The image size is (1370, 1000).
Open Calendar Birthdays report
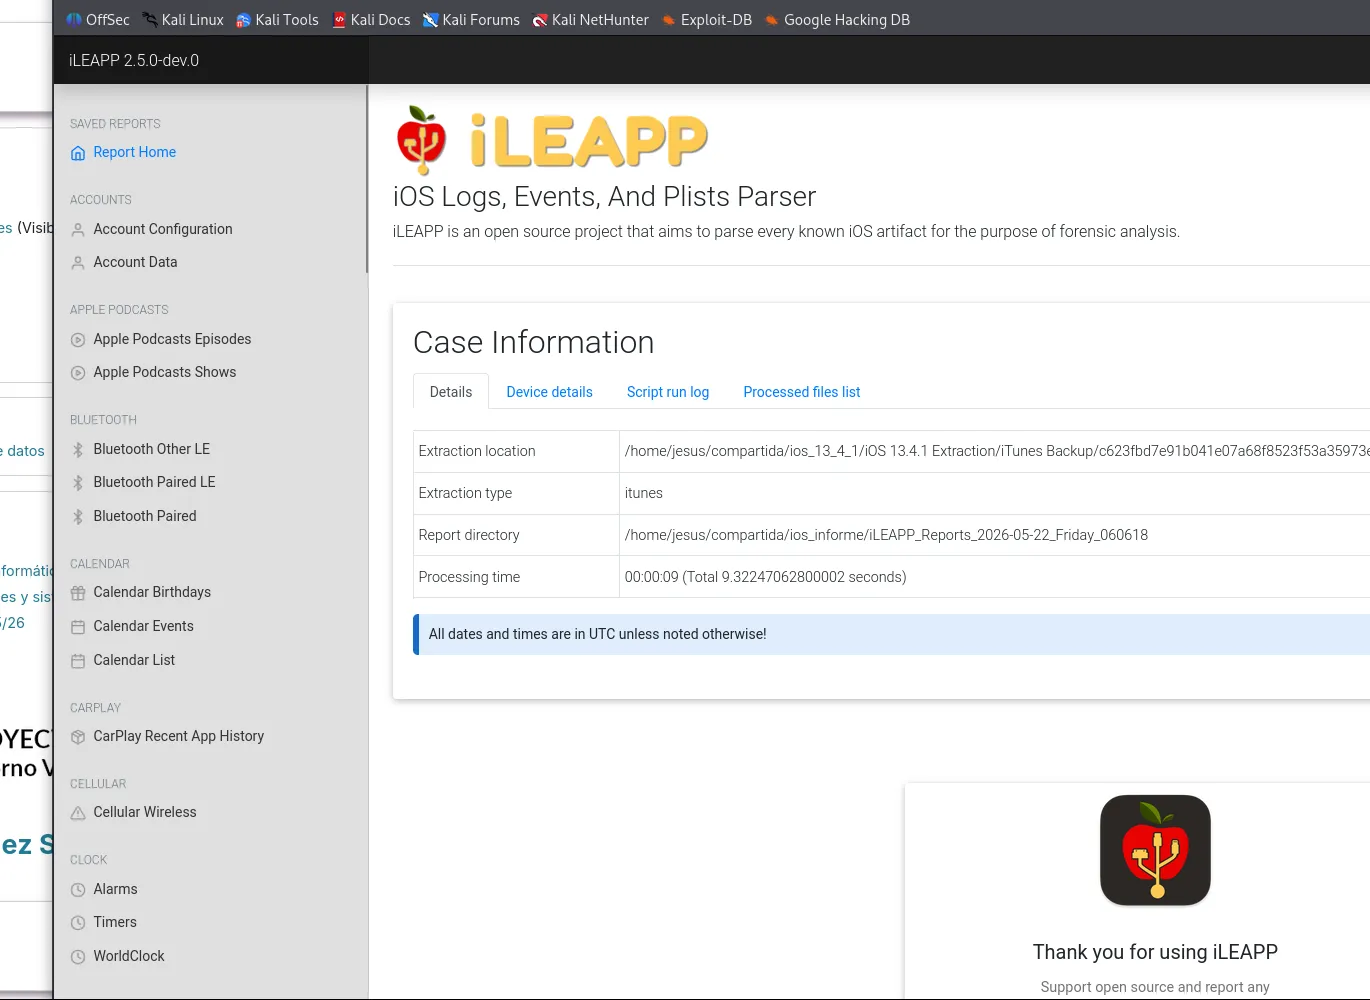152,592
